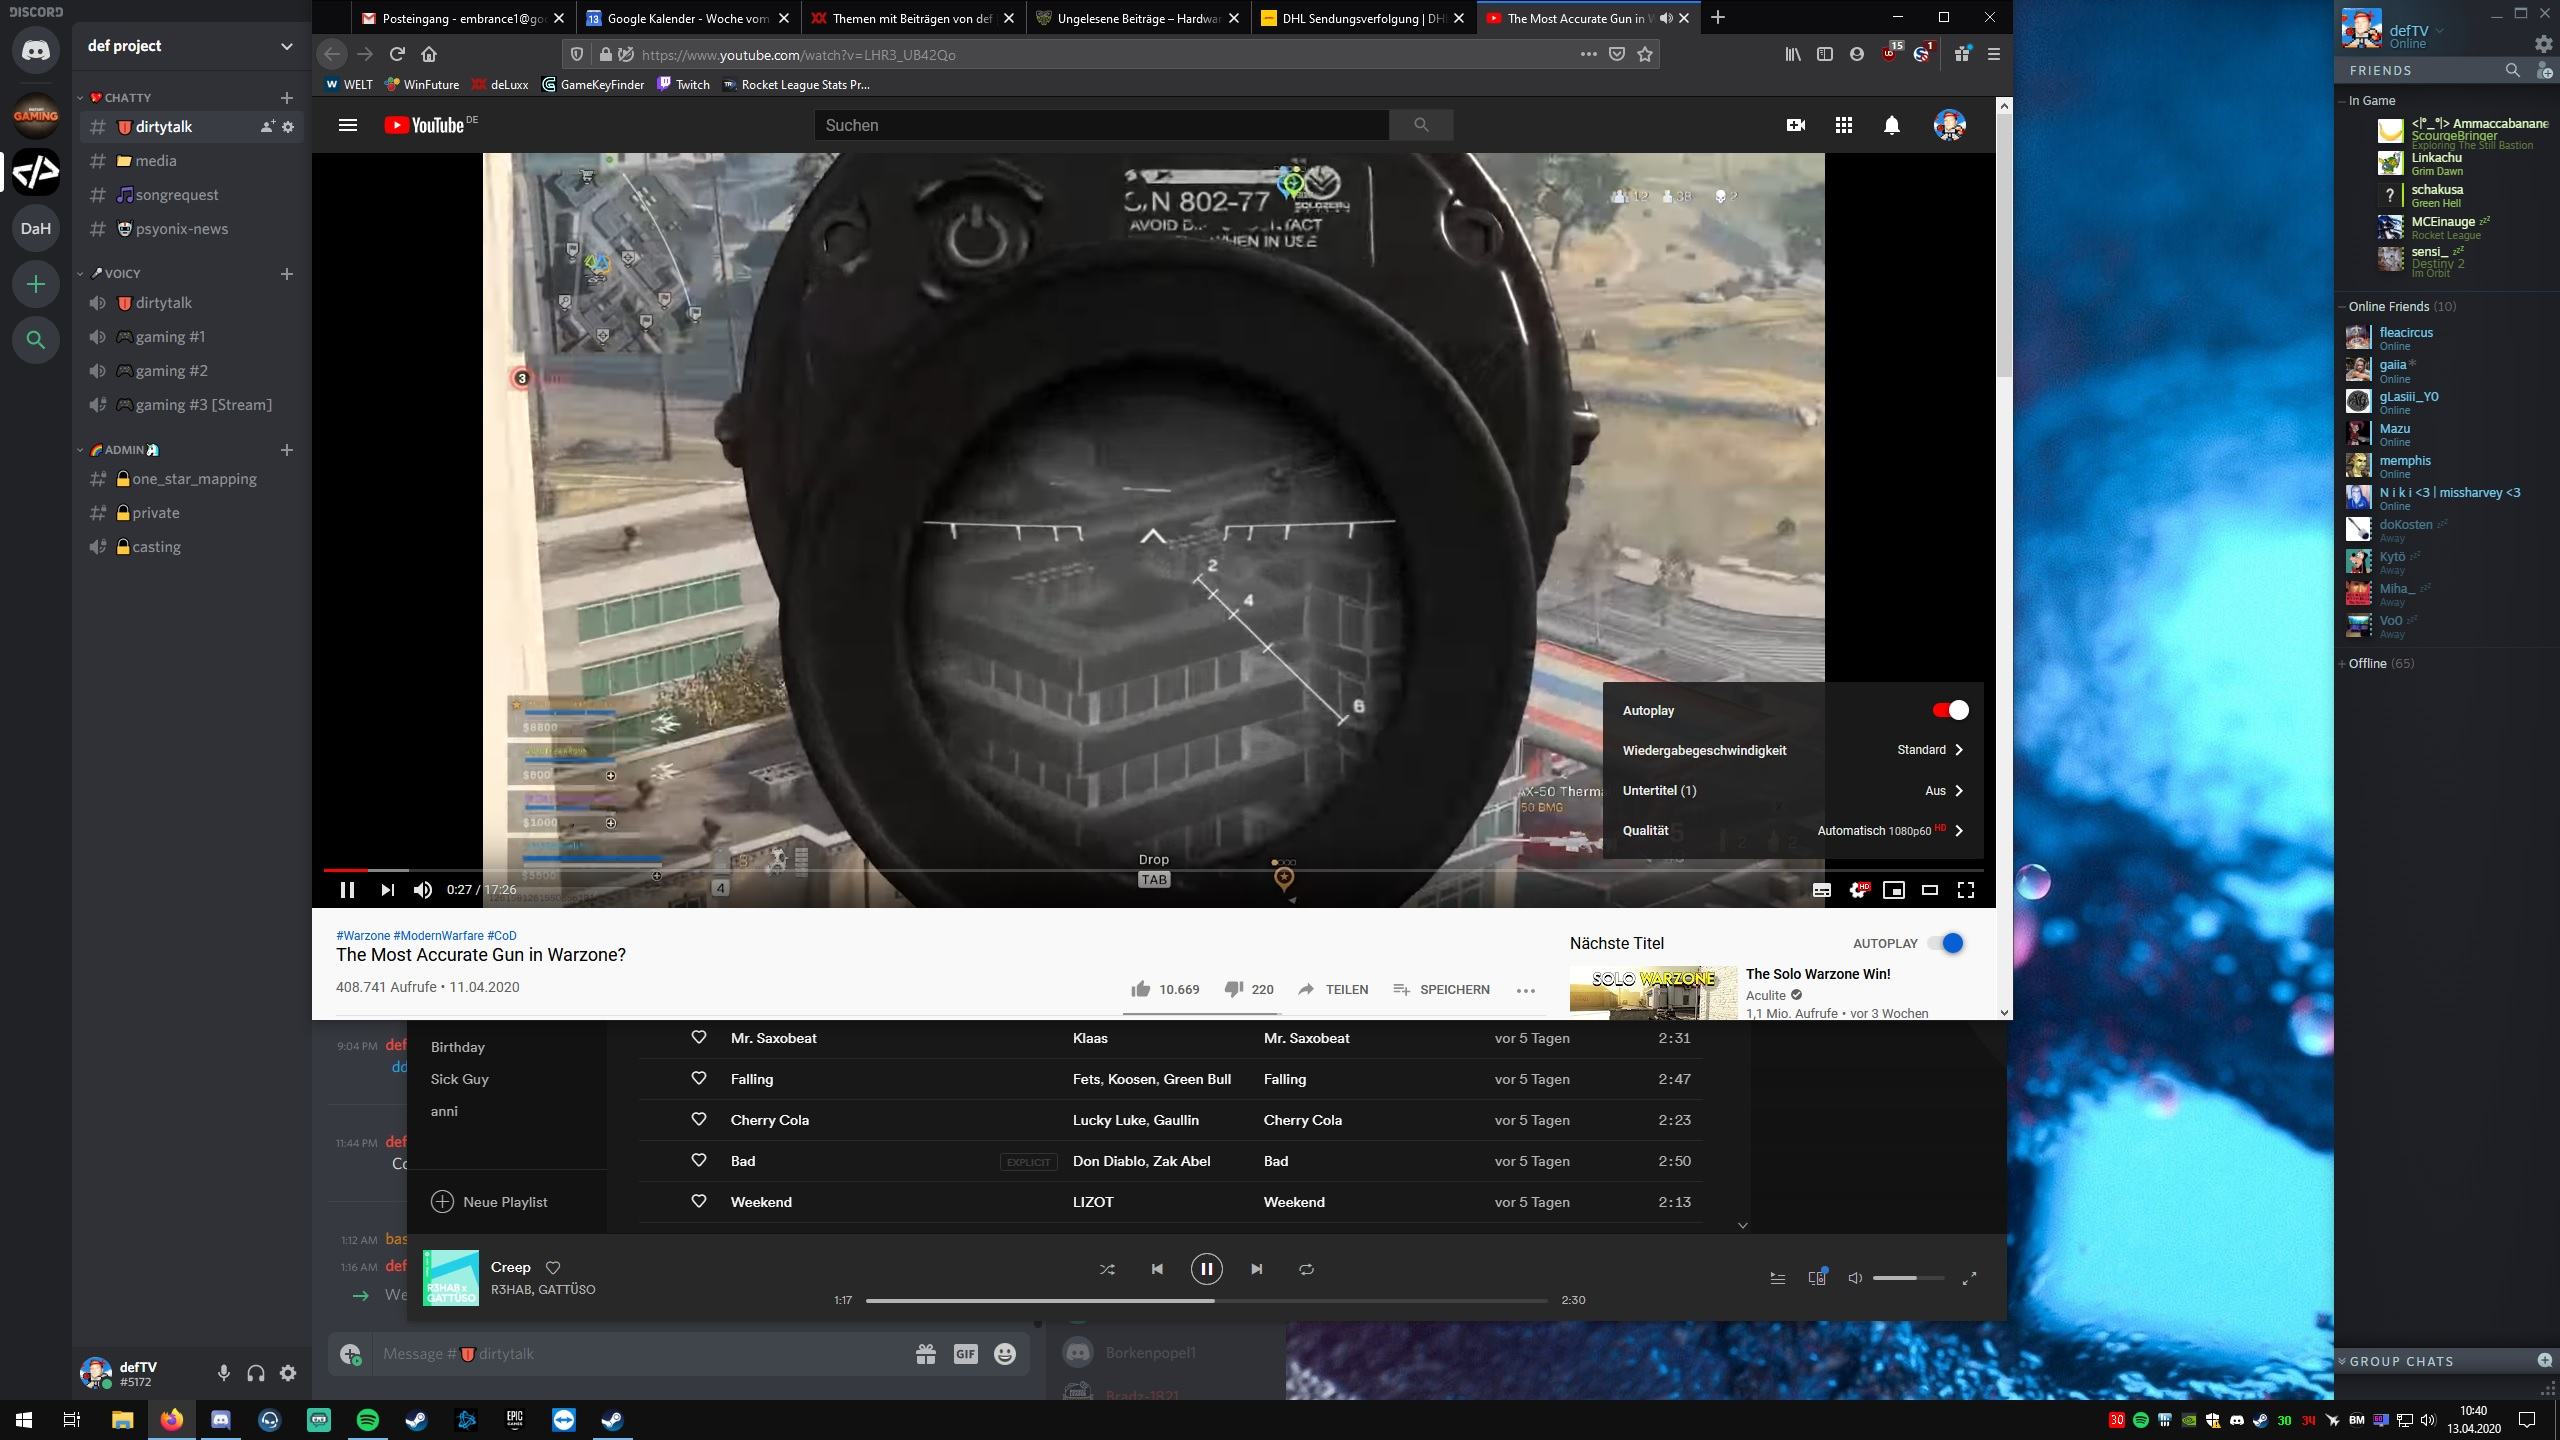Toggle Spotify repeat
Screen dimensions: 2560x1440
[1306, 1269]
